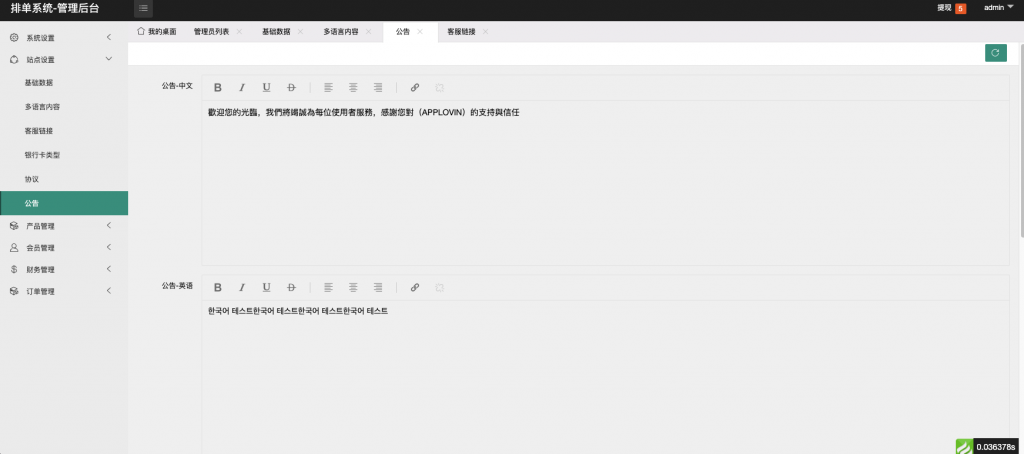Viewport: 1024px width, 454px height.
Task: Switch to the 客服链接 tab
Action: pos(461,31)
